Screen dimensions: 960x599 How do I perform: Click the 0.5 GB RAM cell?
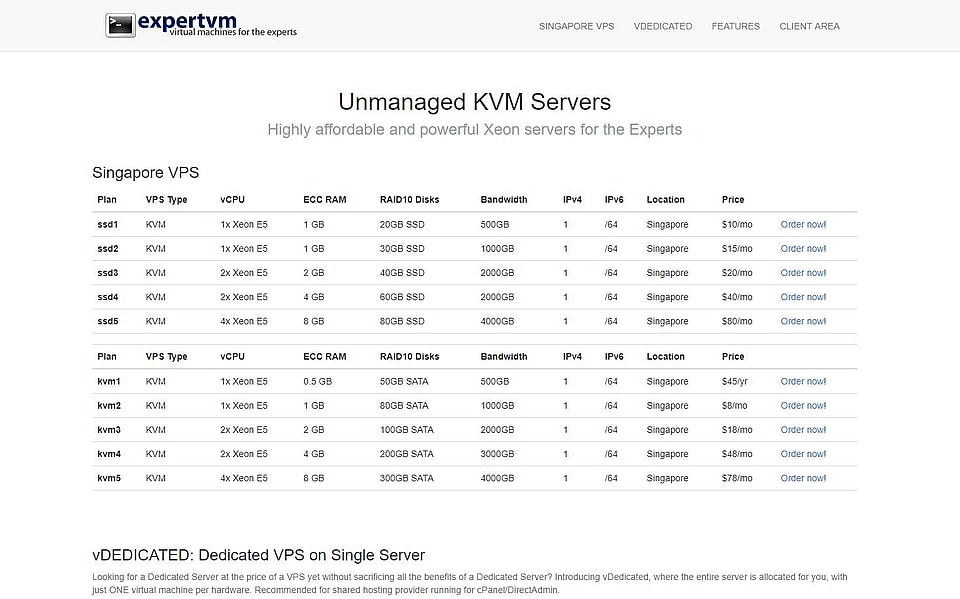coord(317,382)
